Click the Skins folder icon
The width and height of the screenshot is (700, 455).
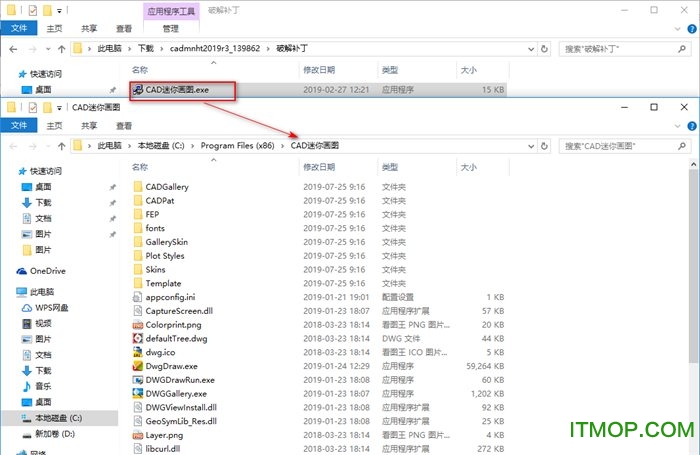tap(138, 270)
